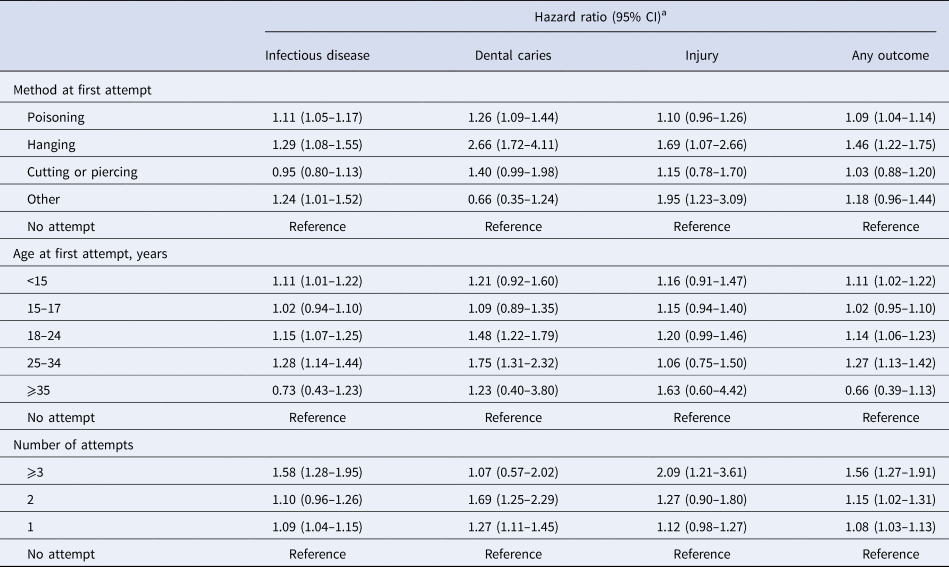Screen dimensions: 949x567
Task: Select the Hanging row label
Action: pos(51,144)
